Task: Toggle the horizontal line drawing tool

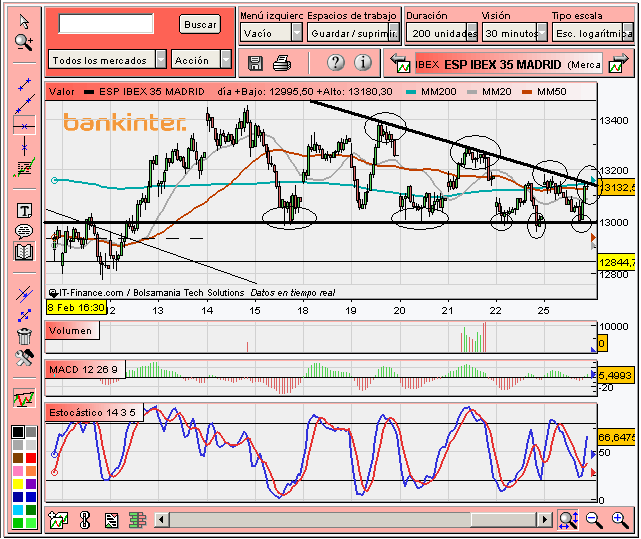Action: [24, 126]
